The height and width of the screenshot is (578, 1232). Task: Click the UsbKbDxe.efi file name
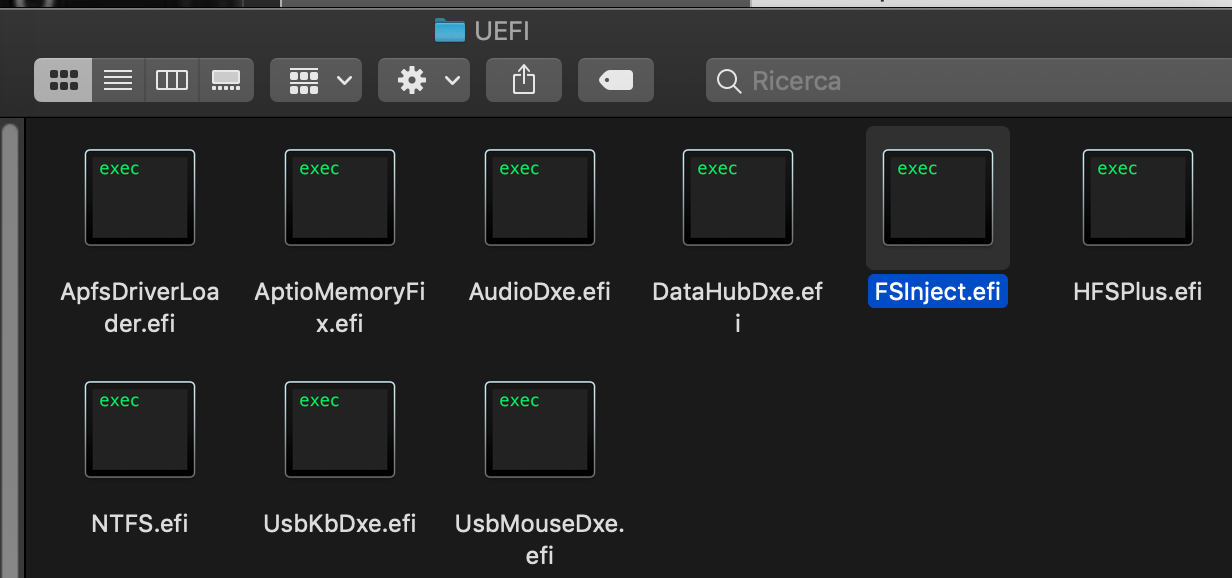(x=340, y=524)
